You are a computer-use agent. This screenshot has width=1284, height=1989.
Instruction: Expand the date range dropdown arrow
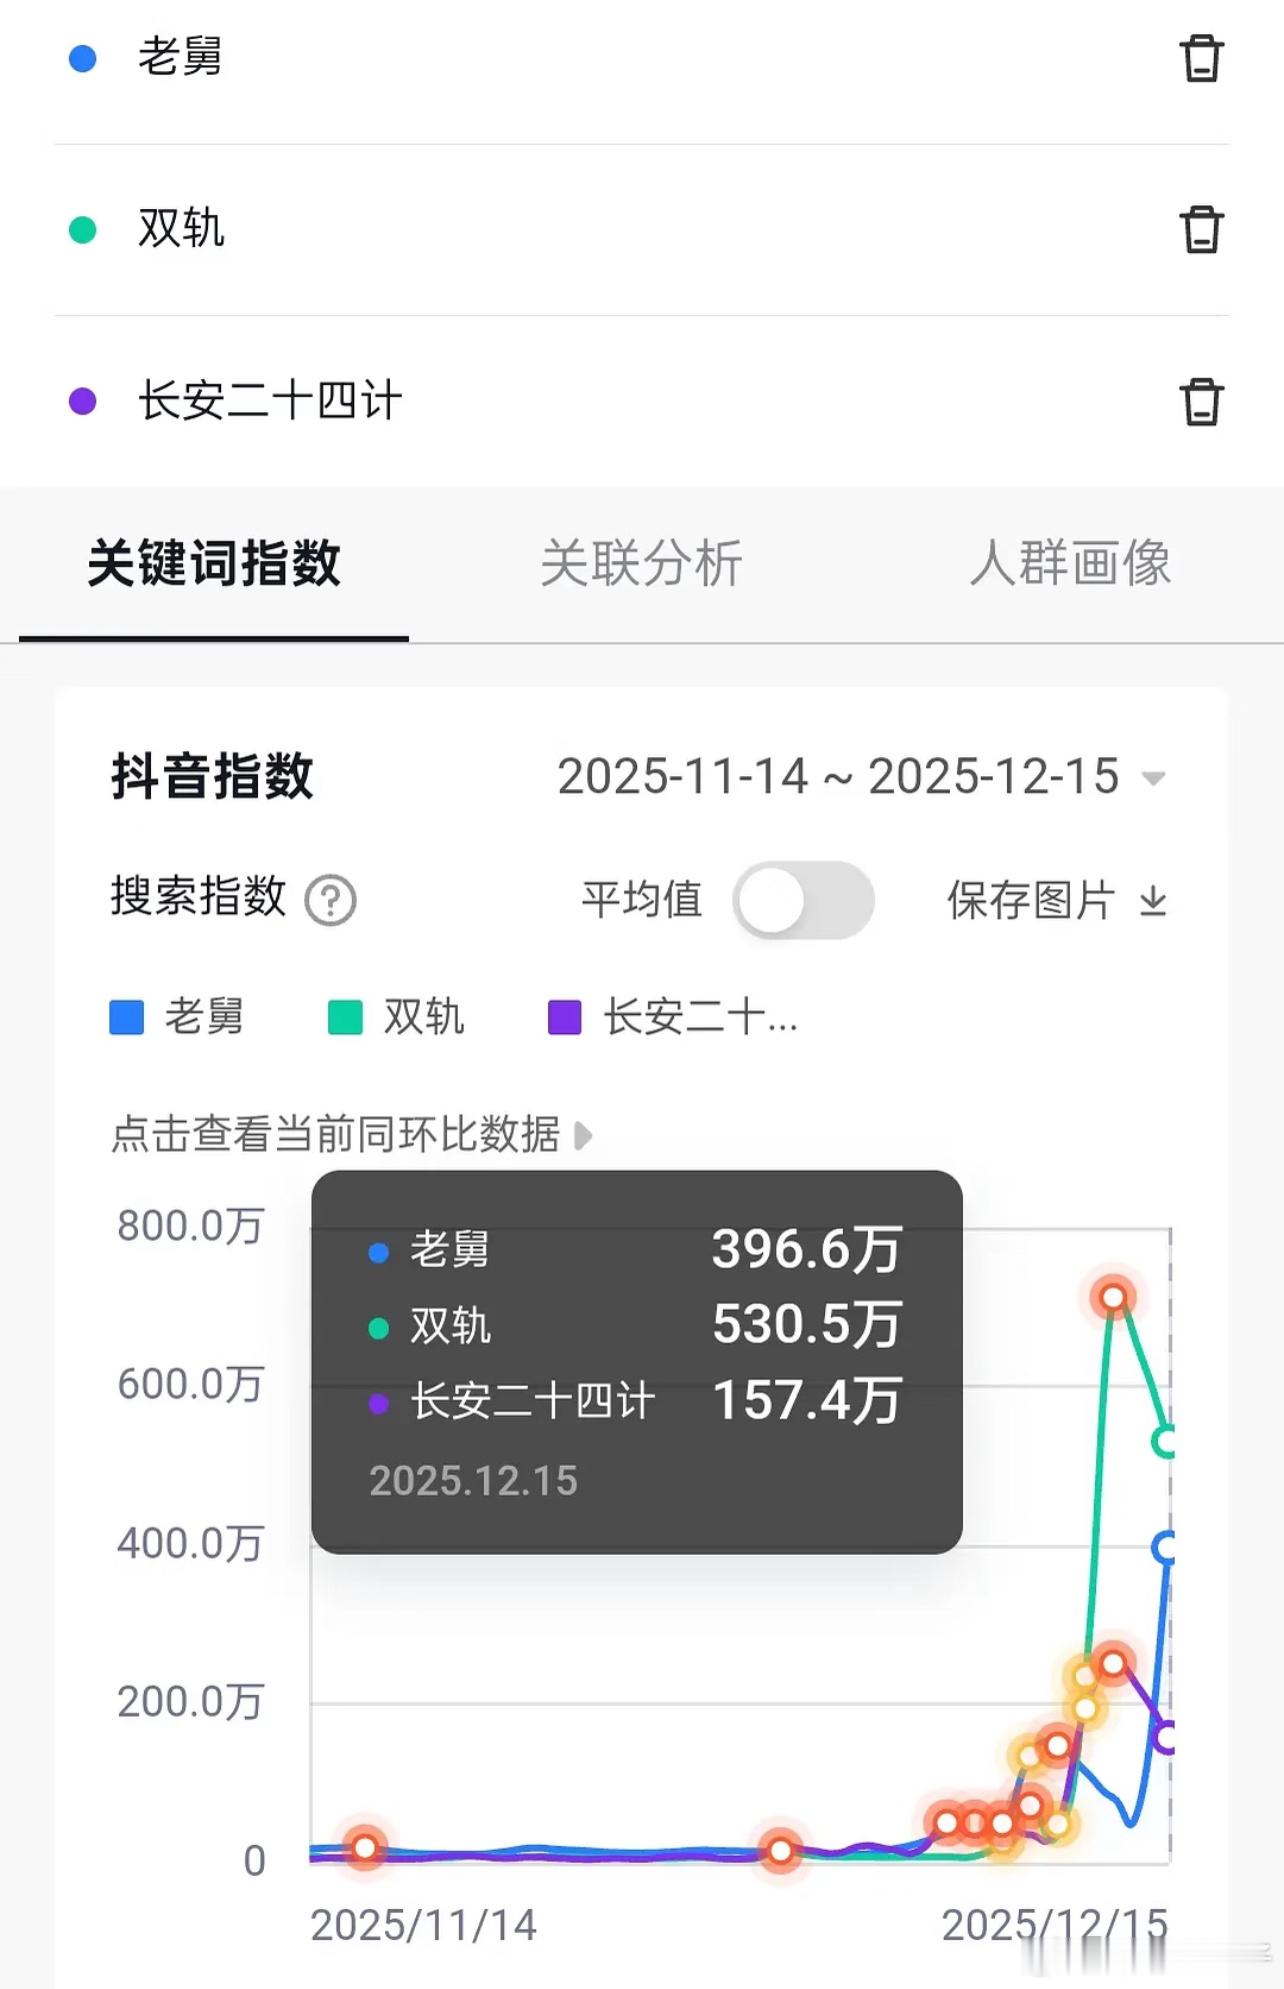tap(1154, 779)
